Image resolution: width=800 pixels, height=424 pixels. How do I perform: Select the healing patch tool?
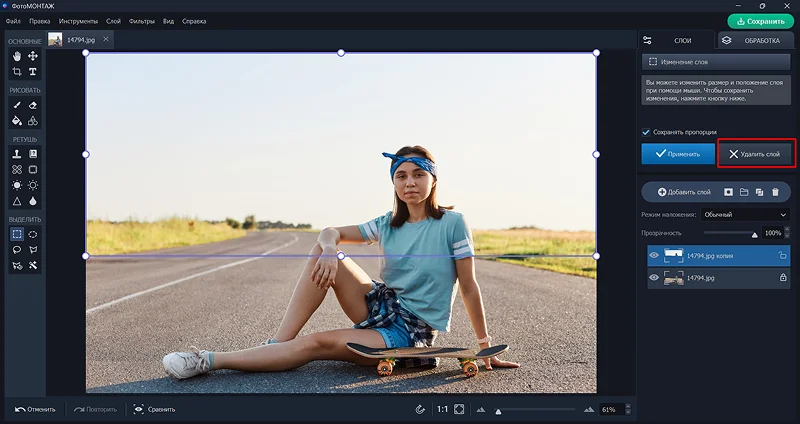17,169
